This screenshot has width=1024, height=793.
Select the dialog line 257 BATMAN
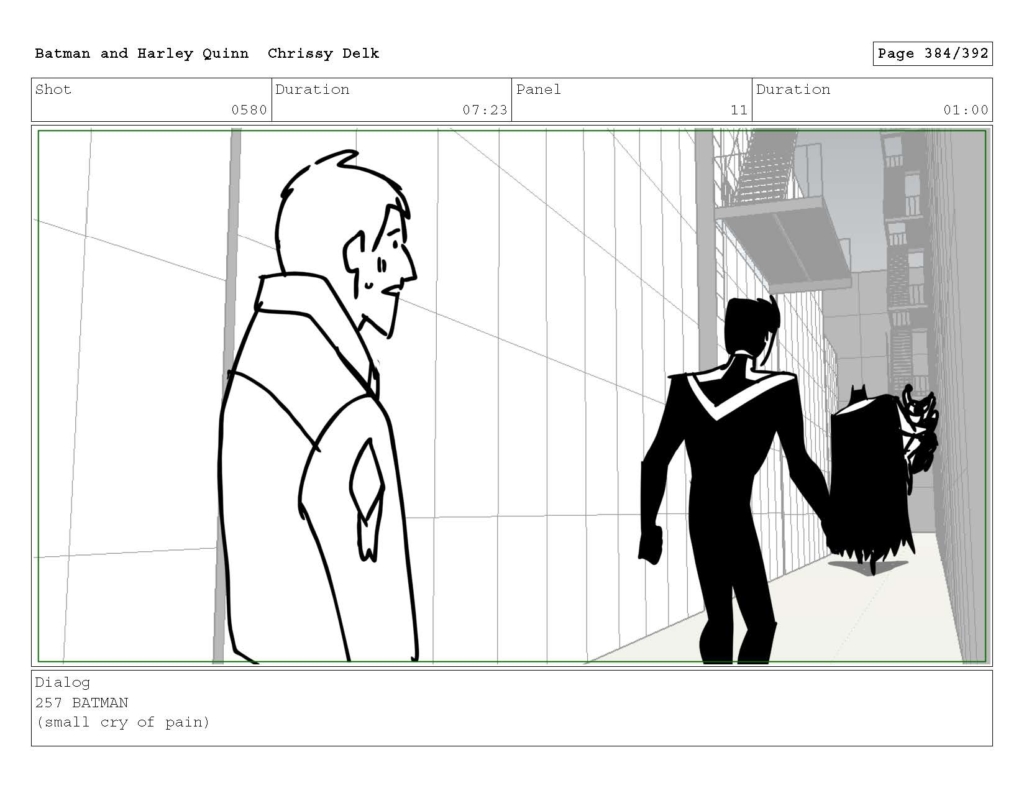(82, 703)
